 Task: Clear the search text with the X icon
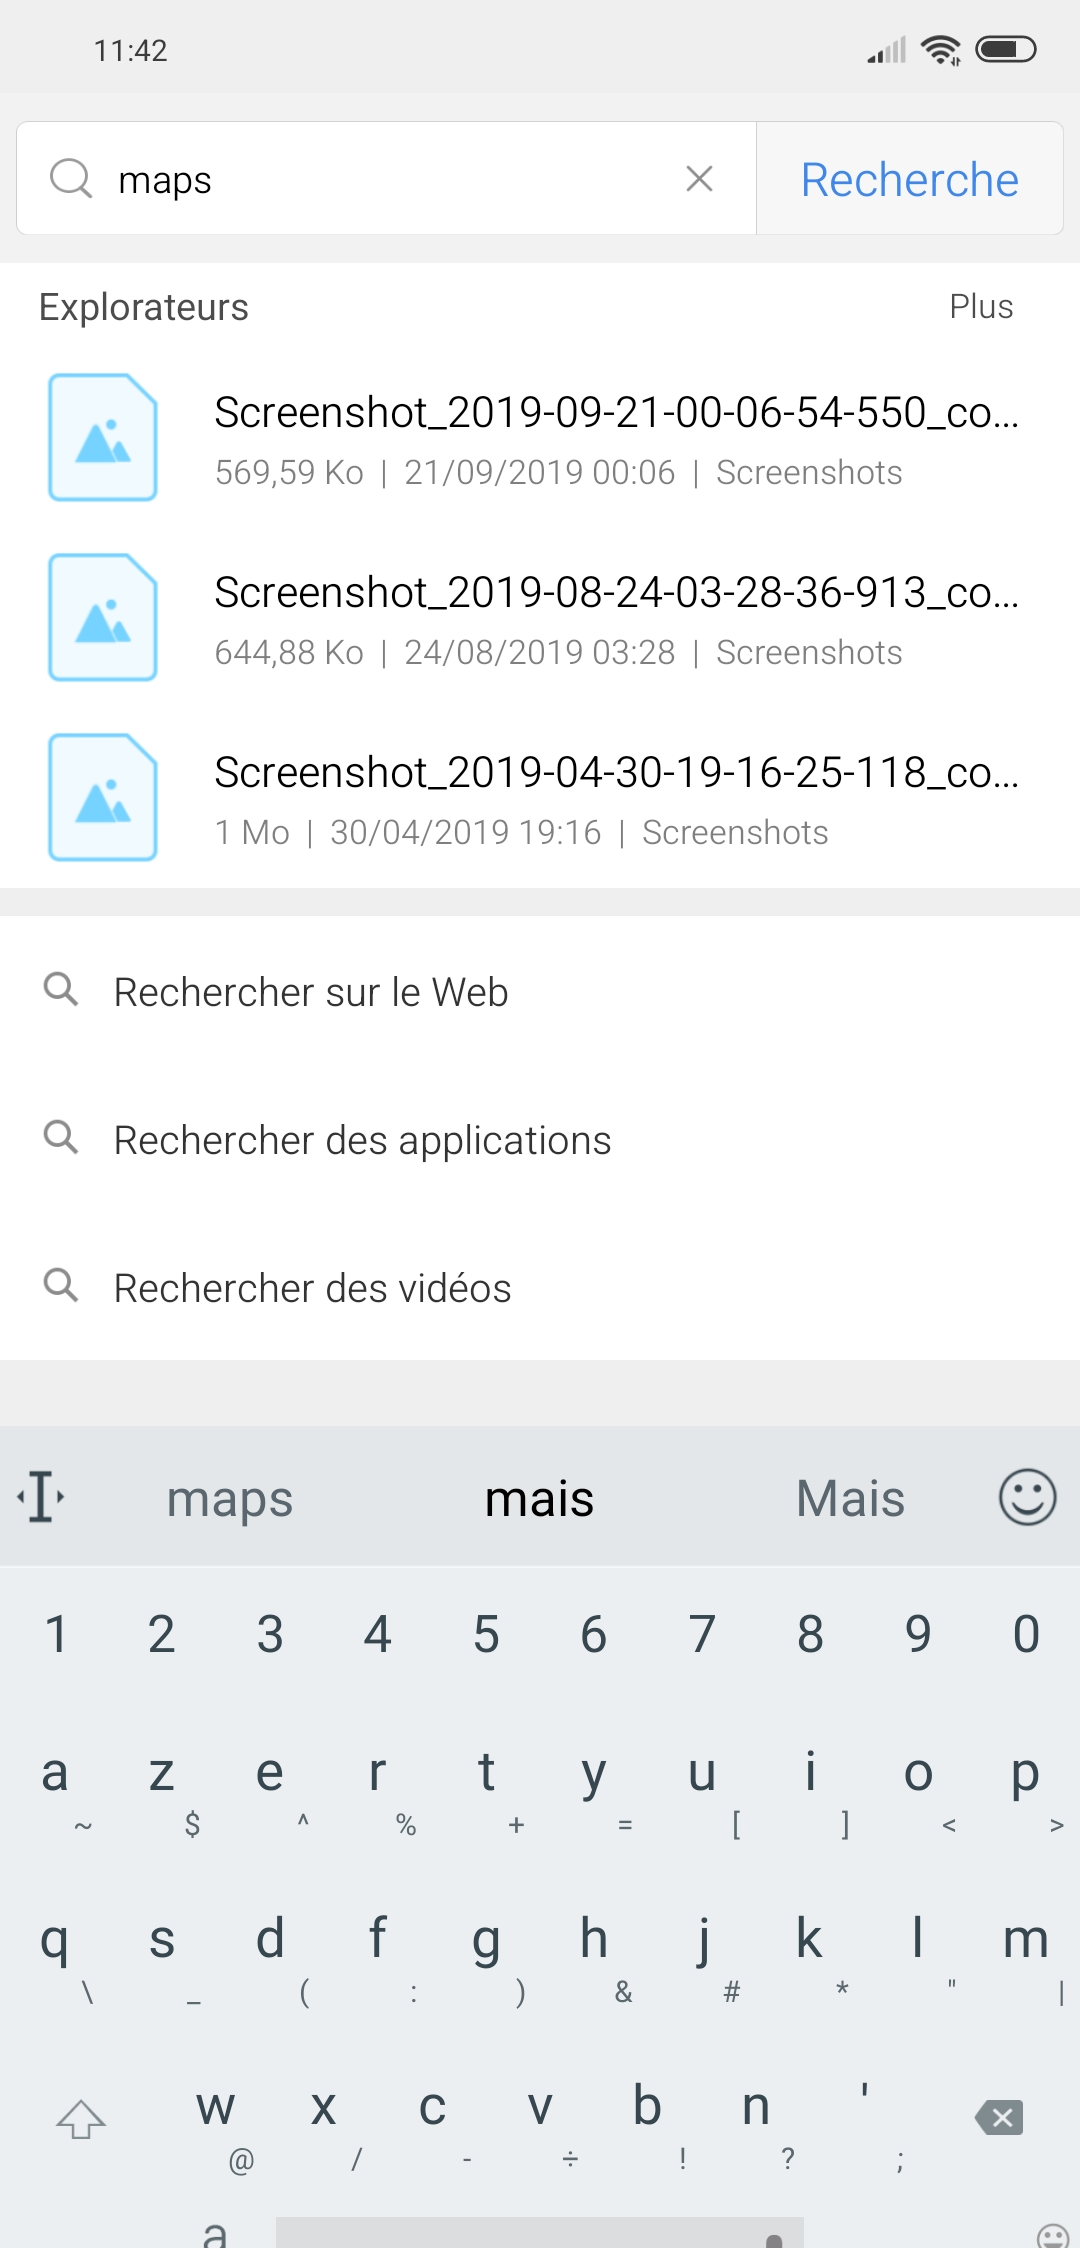[x=699, y=179]
